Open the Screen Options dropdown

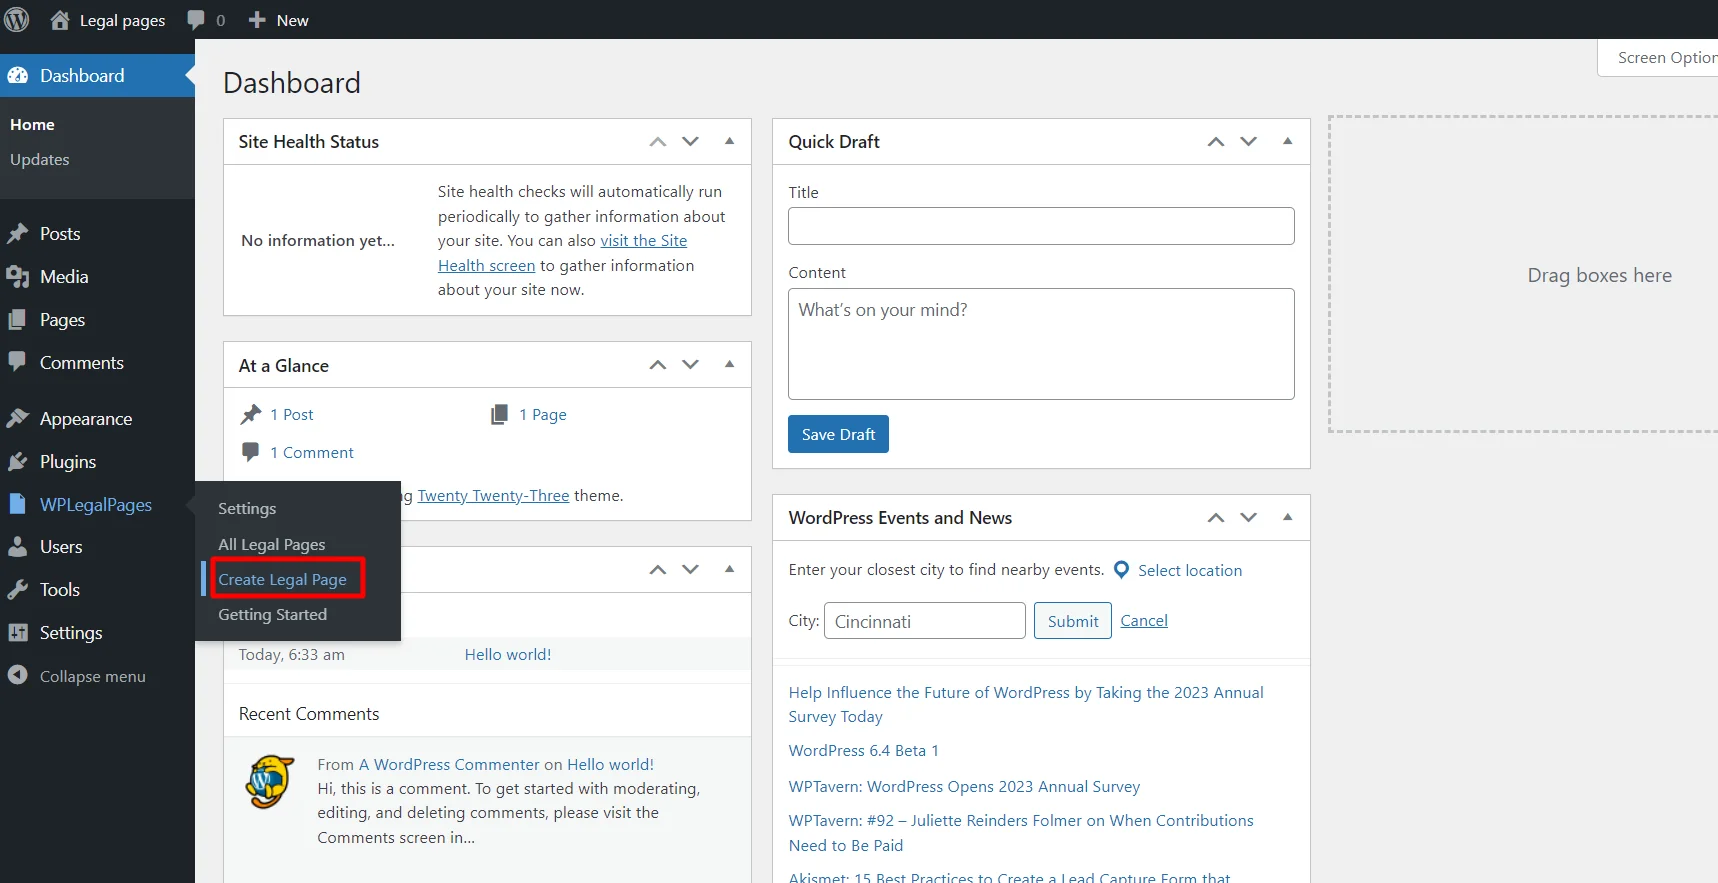pyautogui.click(x=1662, y=58)
